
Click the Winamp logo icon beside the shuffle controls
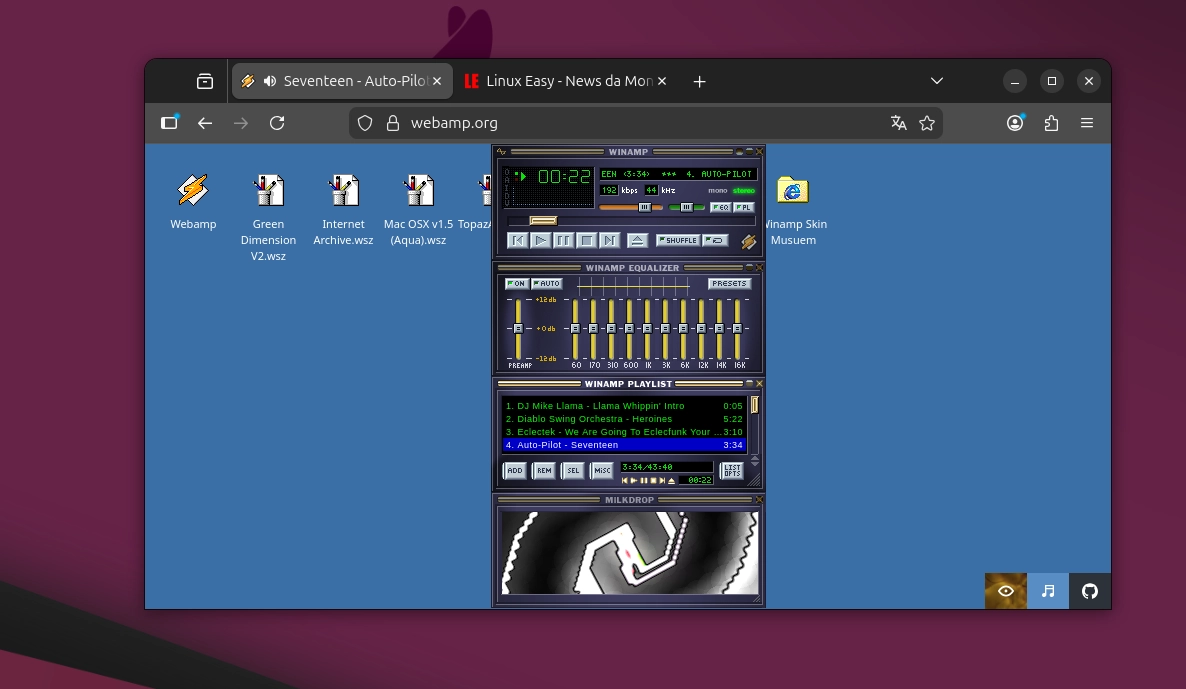tap(748, 240)
